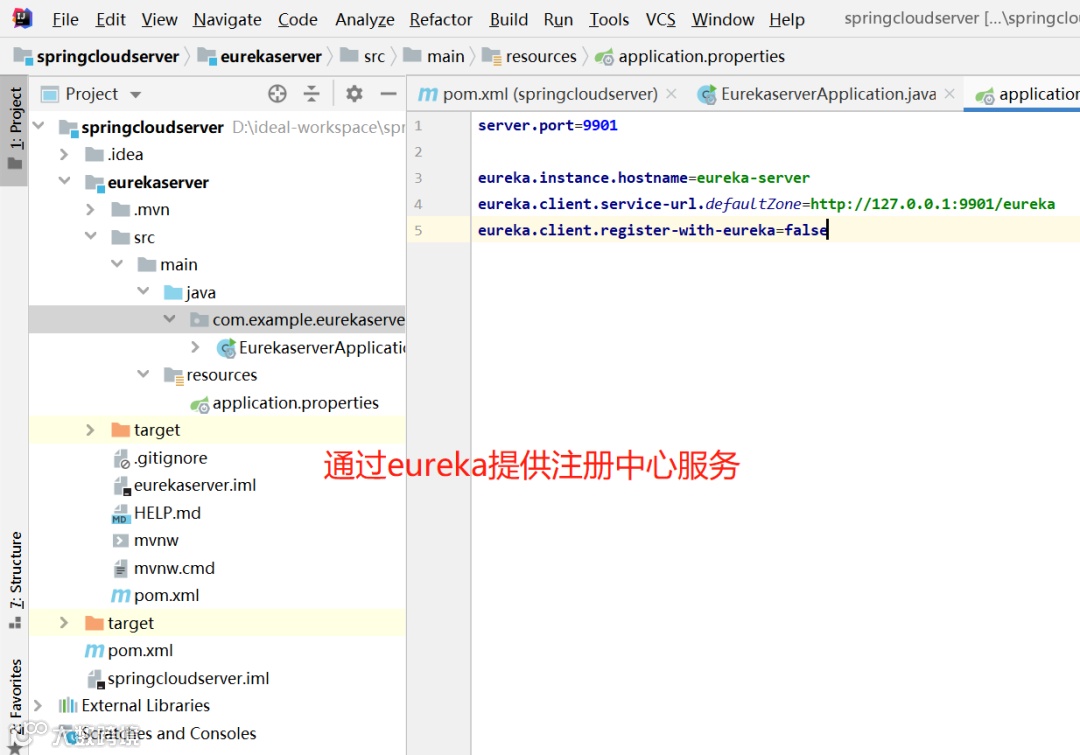Collapse the main folder in tree

117,264
